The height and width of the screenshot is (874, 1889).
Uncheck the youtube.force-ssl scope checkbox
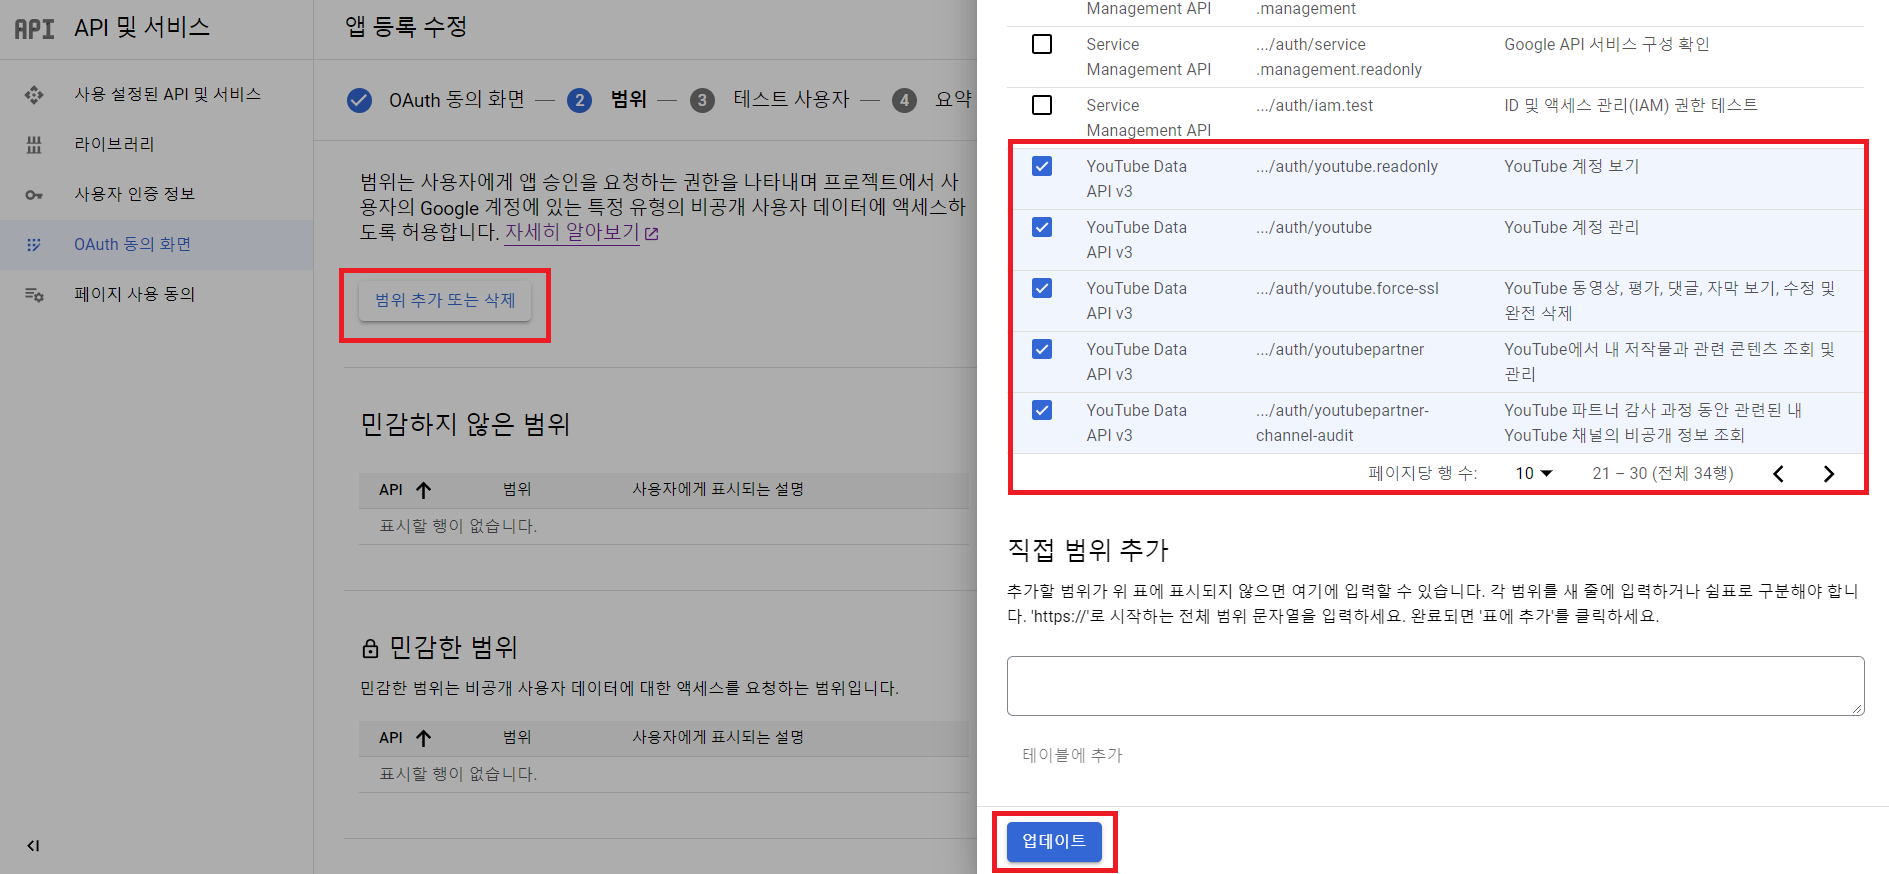[1042, 288]
